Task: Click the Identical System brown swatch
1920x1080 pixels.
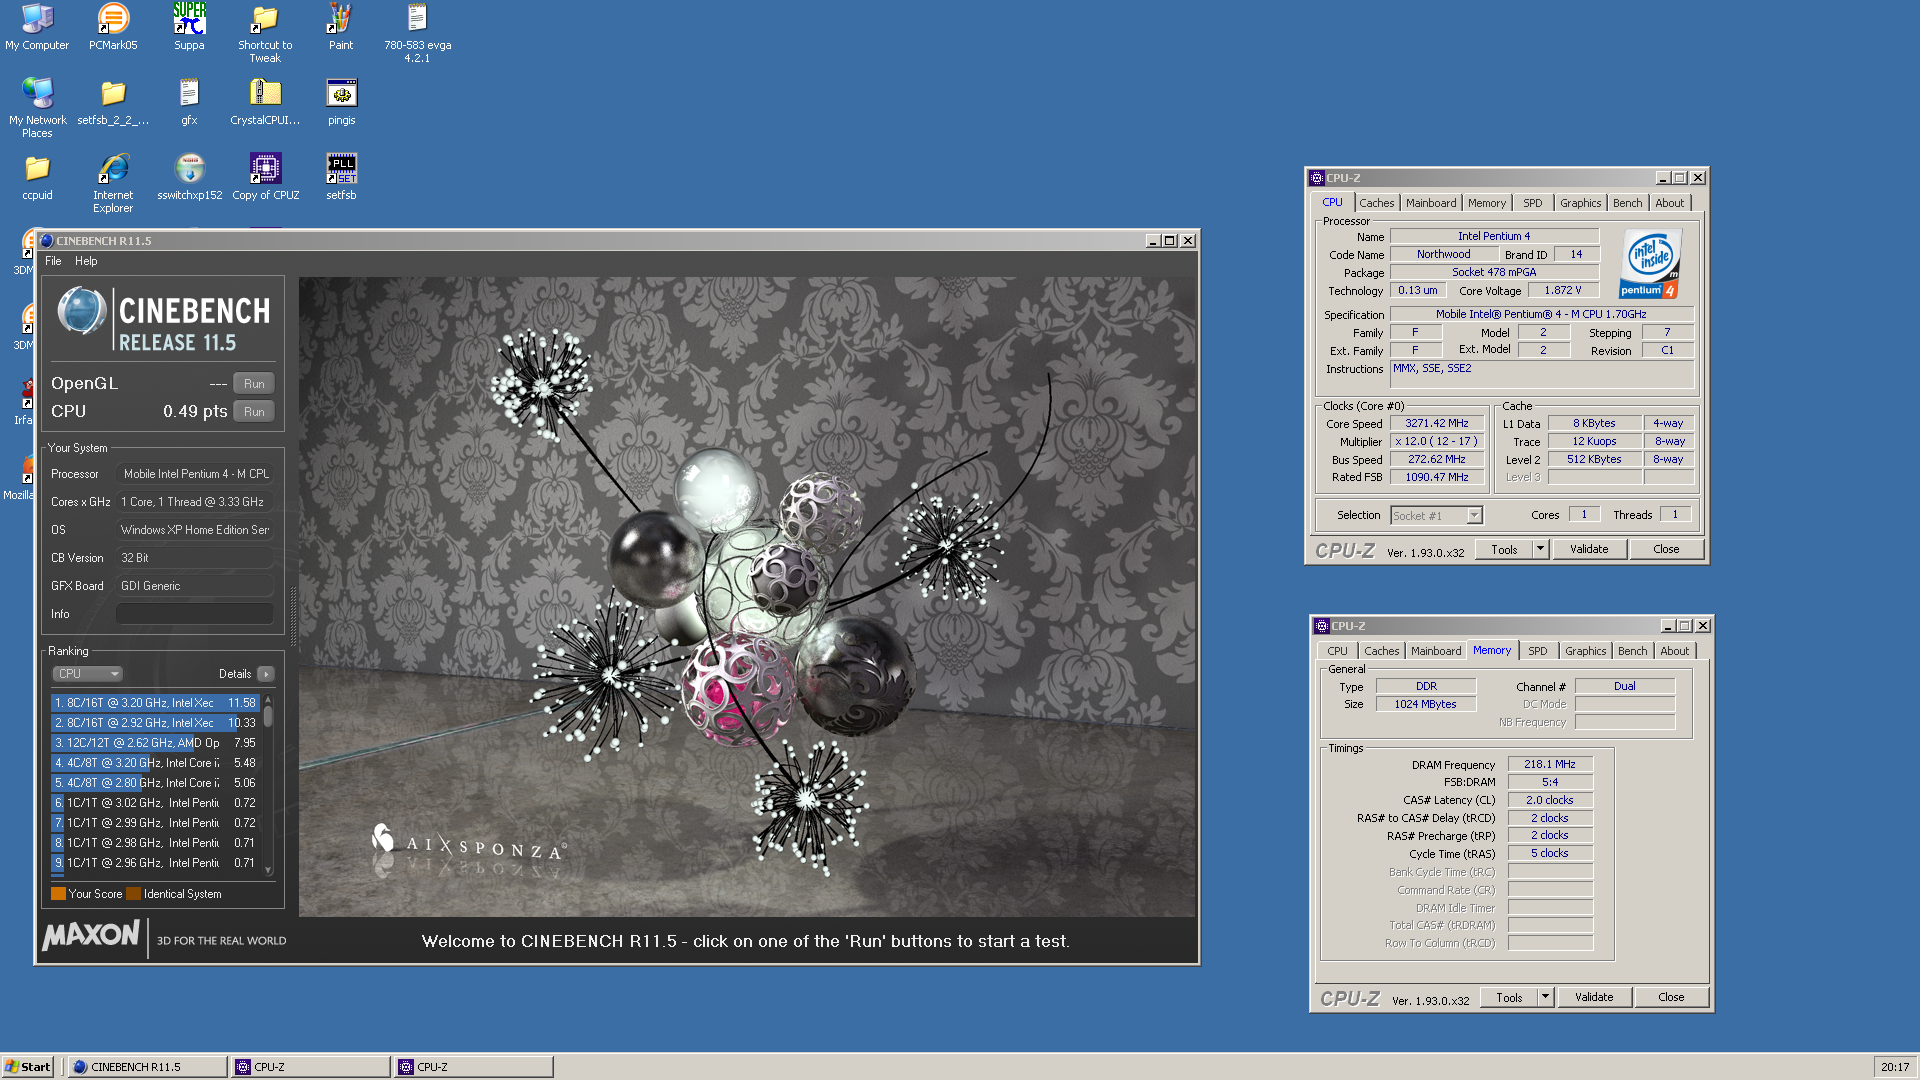Action: pos(133,894)
